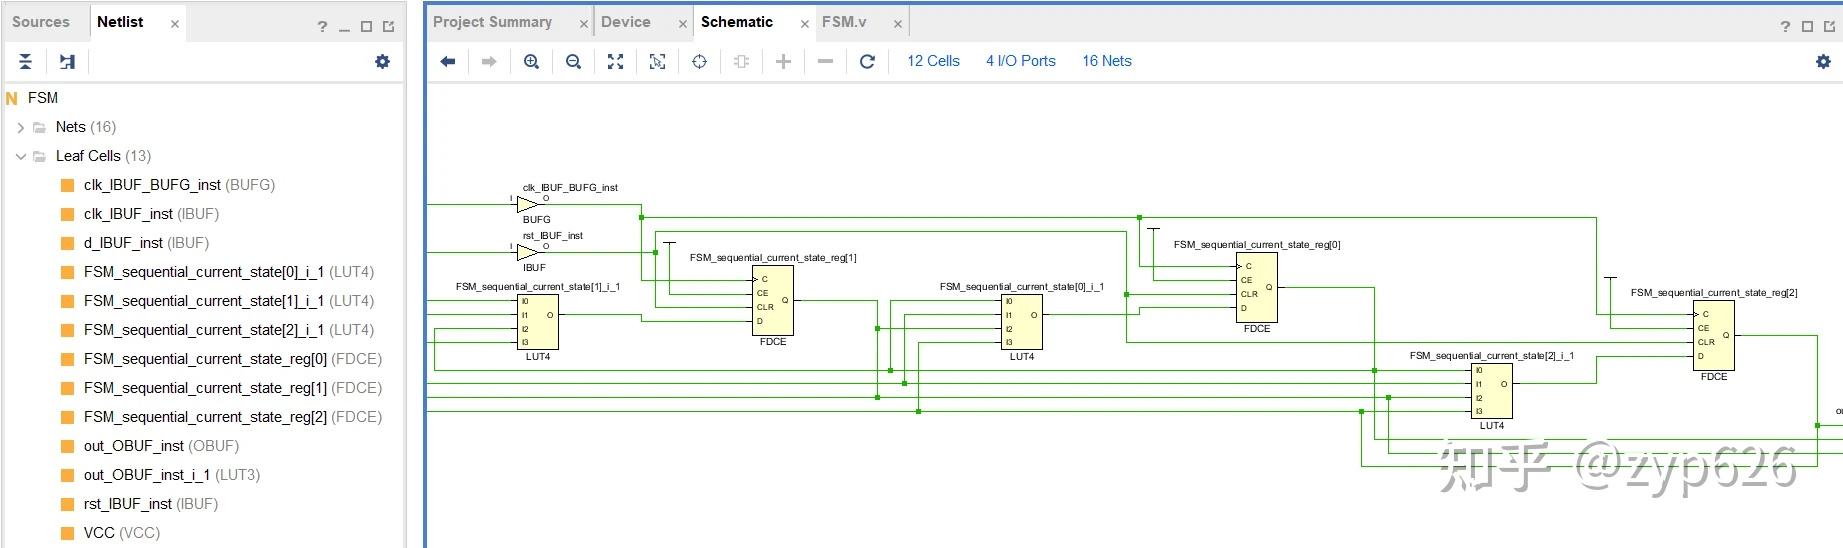Maximize the Schematic window

(x=1807, y=27)
